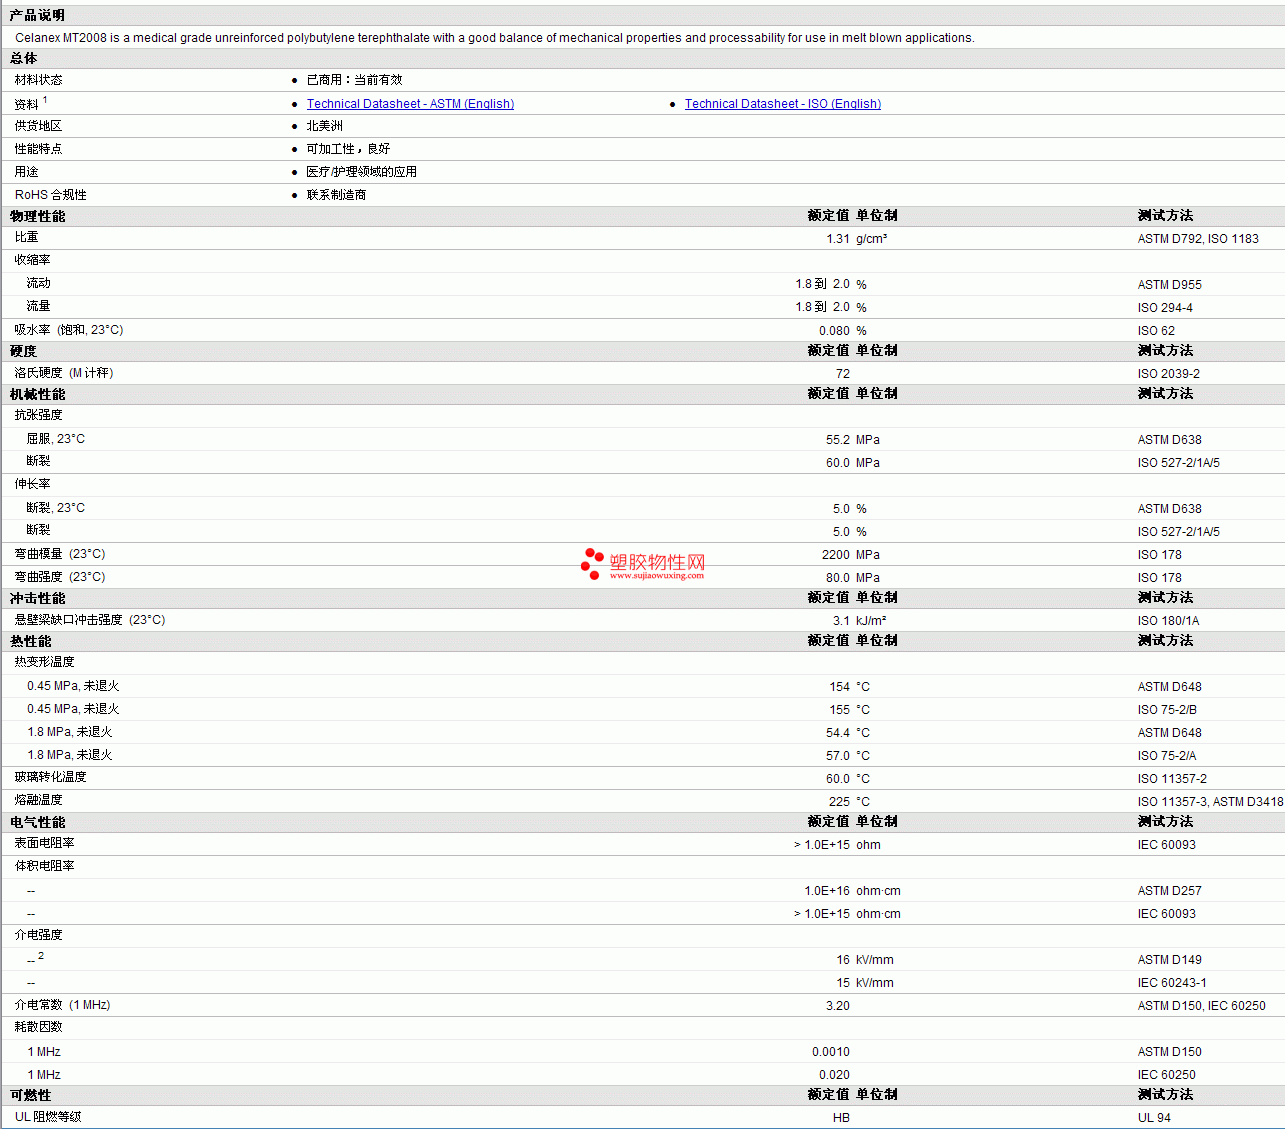The width and height of the screenshot is (1285, 1129).
Task: Click the 硬度 section header
Action: pyautogui.click(x=23, y=351)
